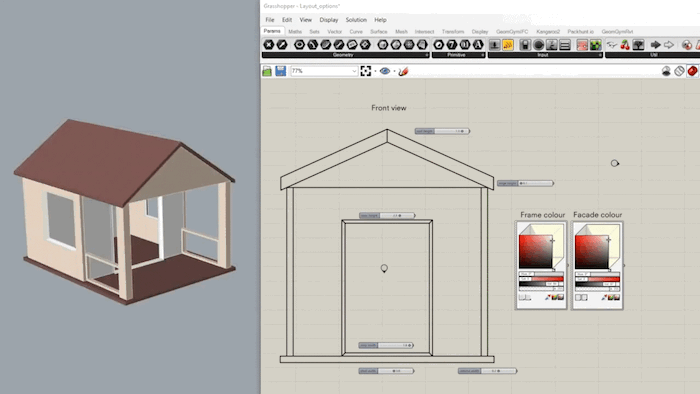Switch to the Surface tab
This screenshot has width=700, height=394.
coord(379,32)
